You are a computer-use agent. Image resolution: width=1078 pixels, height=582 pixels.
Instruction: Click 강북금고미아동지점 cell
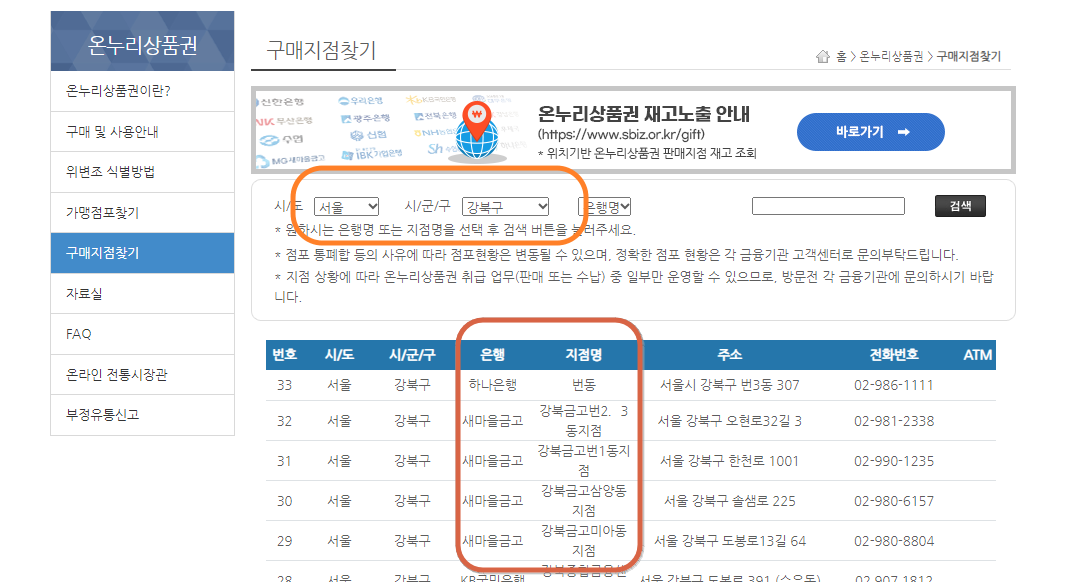pyautogui.click(x=584, y=540)
